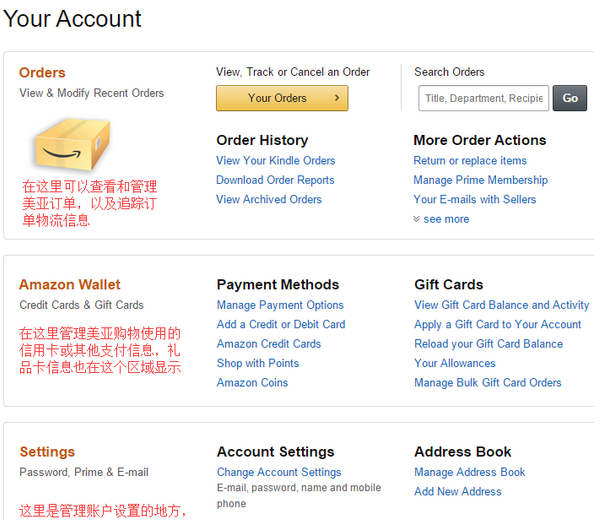Screen dimensions: 605x520
Task: Select Add a Credit or Debit Card
Action: tap(281, 324)
